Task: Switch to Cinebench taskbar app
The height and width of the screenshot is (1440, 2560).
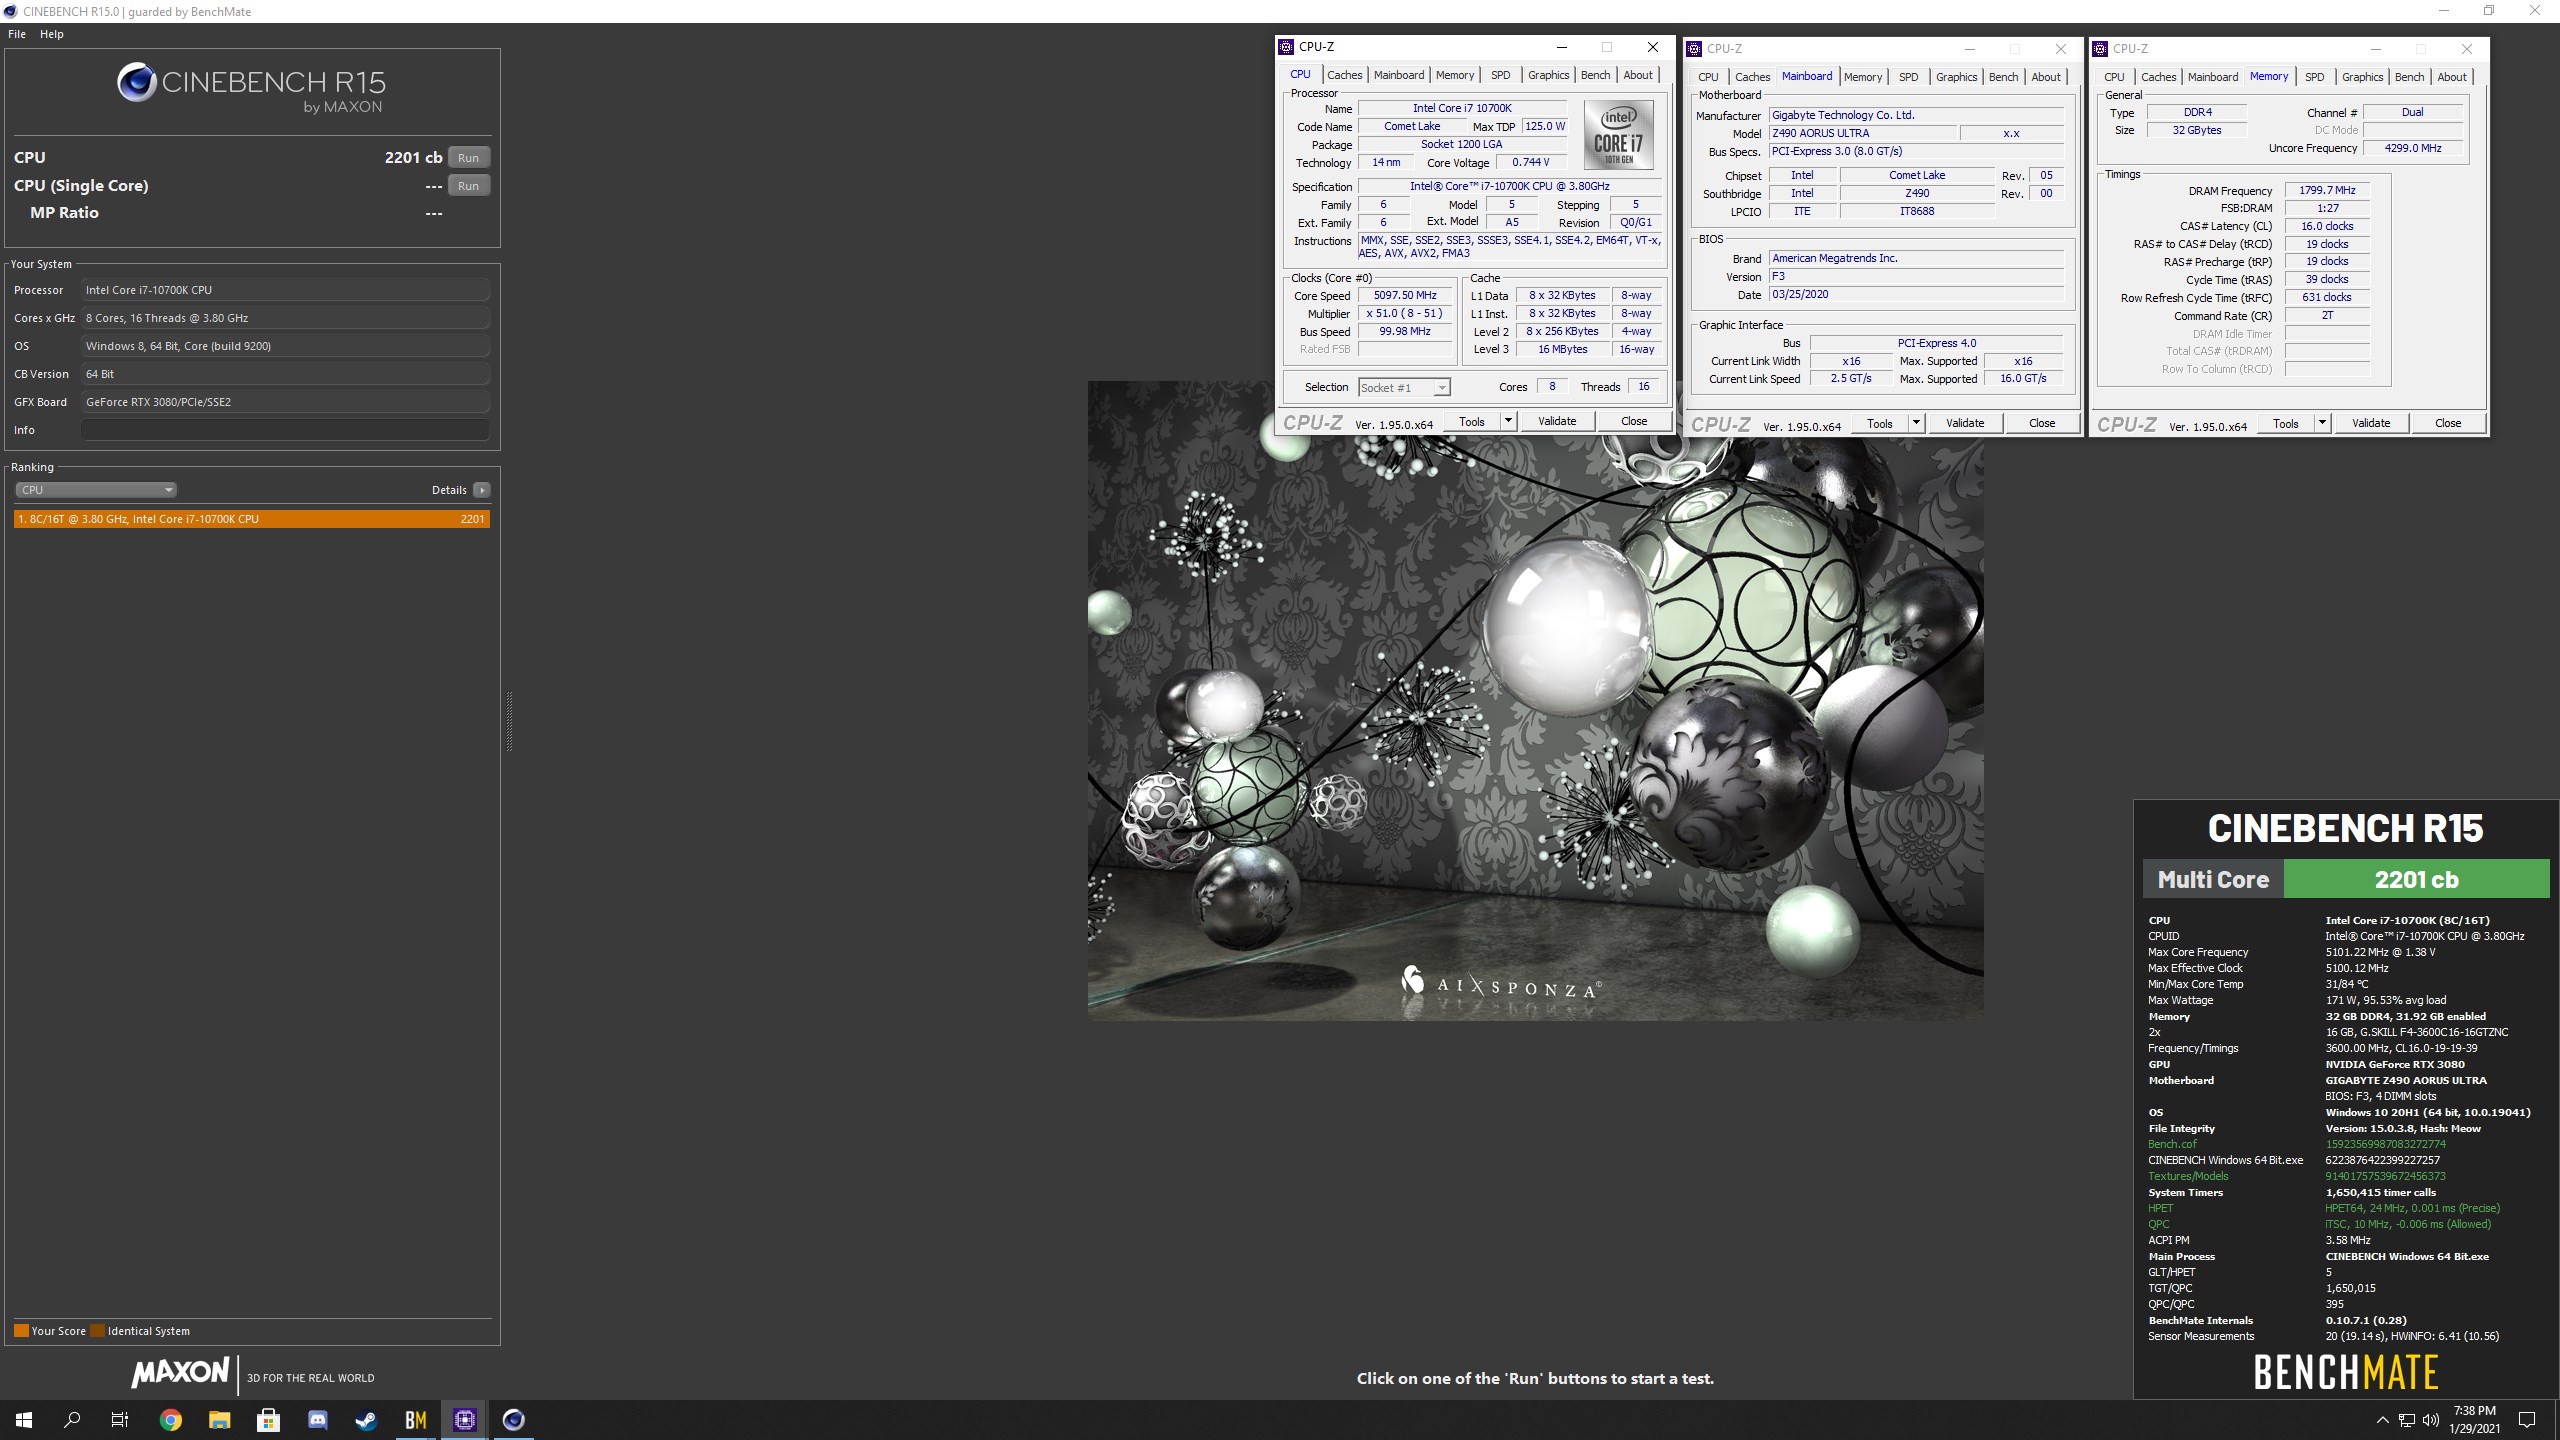Action: click(513, 1419)
